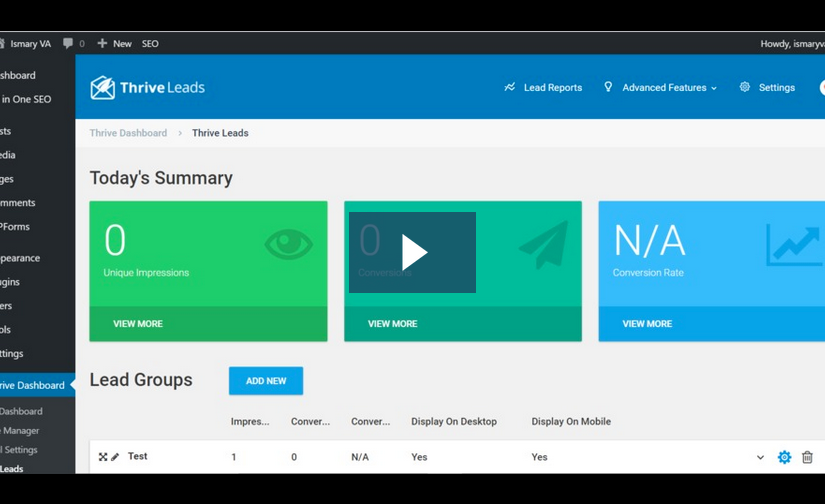
Task: Click the Thrive Leads logo icon
Action: point(102,87)
